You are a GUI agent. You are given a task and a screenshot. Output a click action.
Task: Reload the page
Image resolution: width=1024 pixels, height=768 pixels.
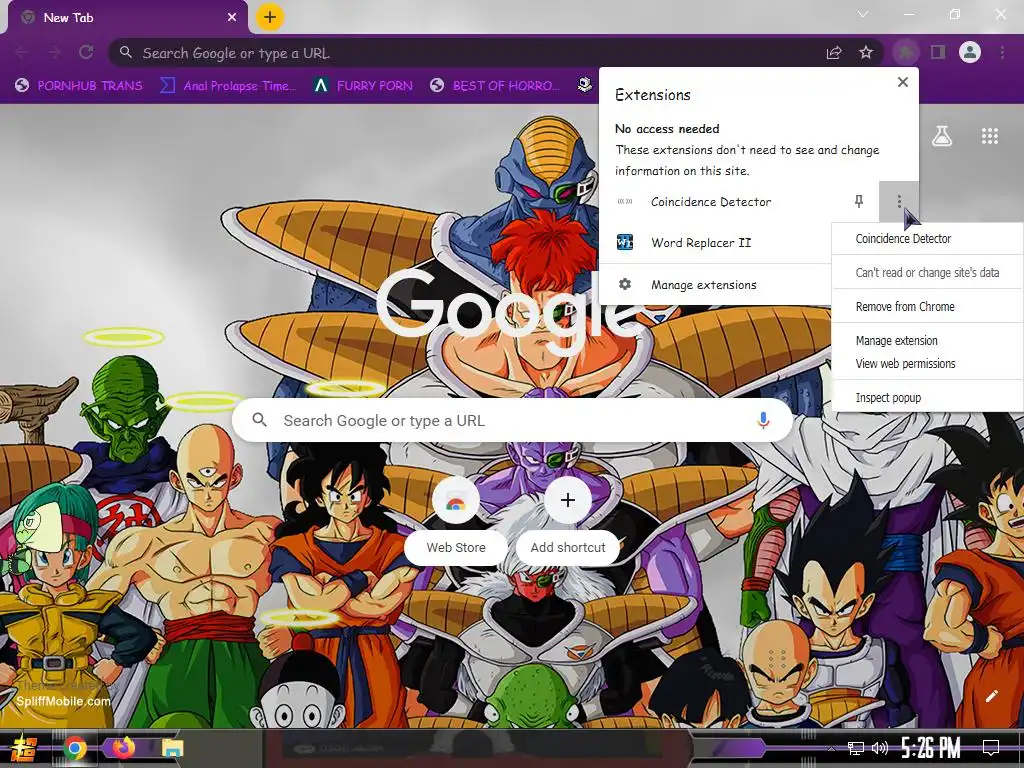pyautogui.click(x=86, y=52)
